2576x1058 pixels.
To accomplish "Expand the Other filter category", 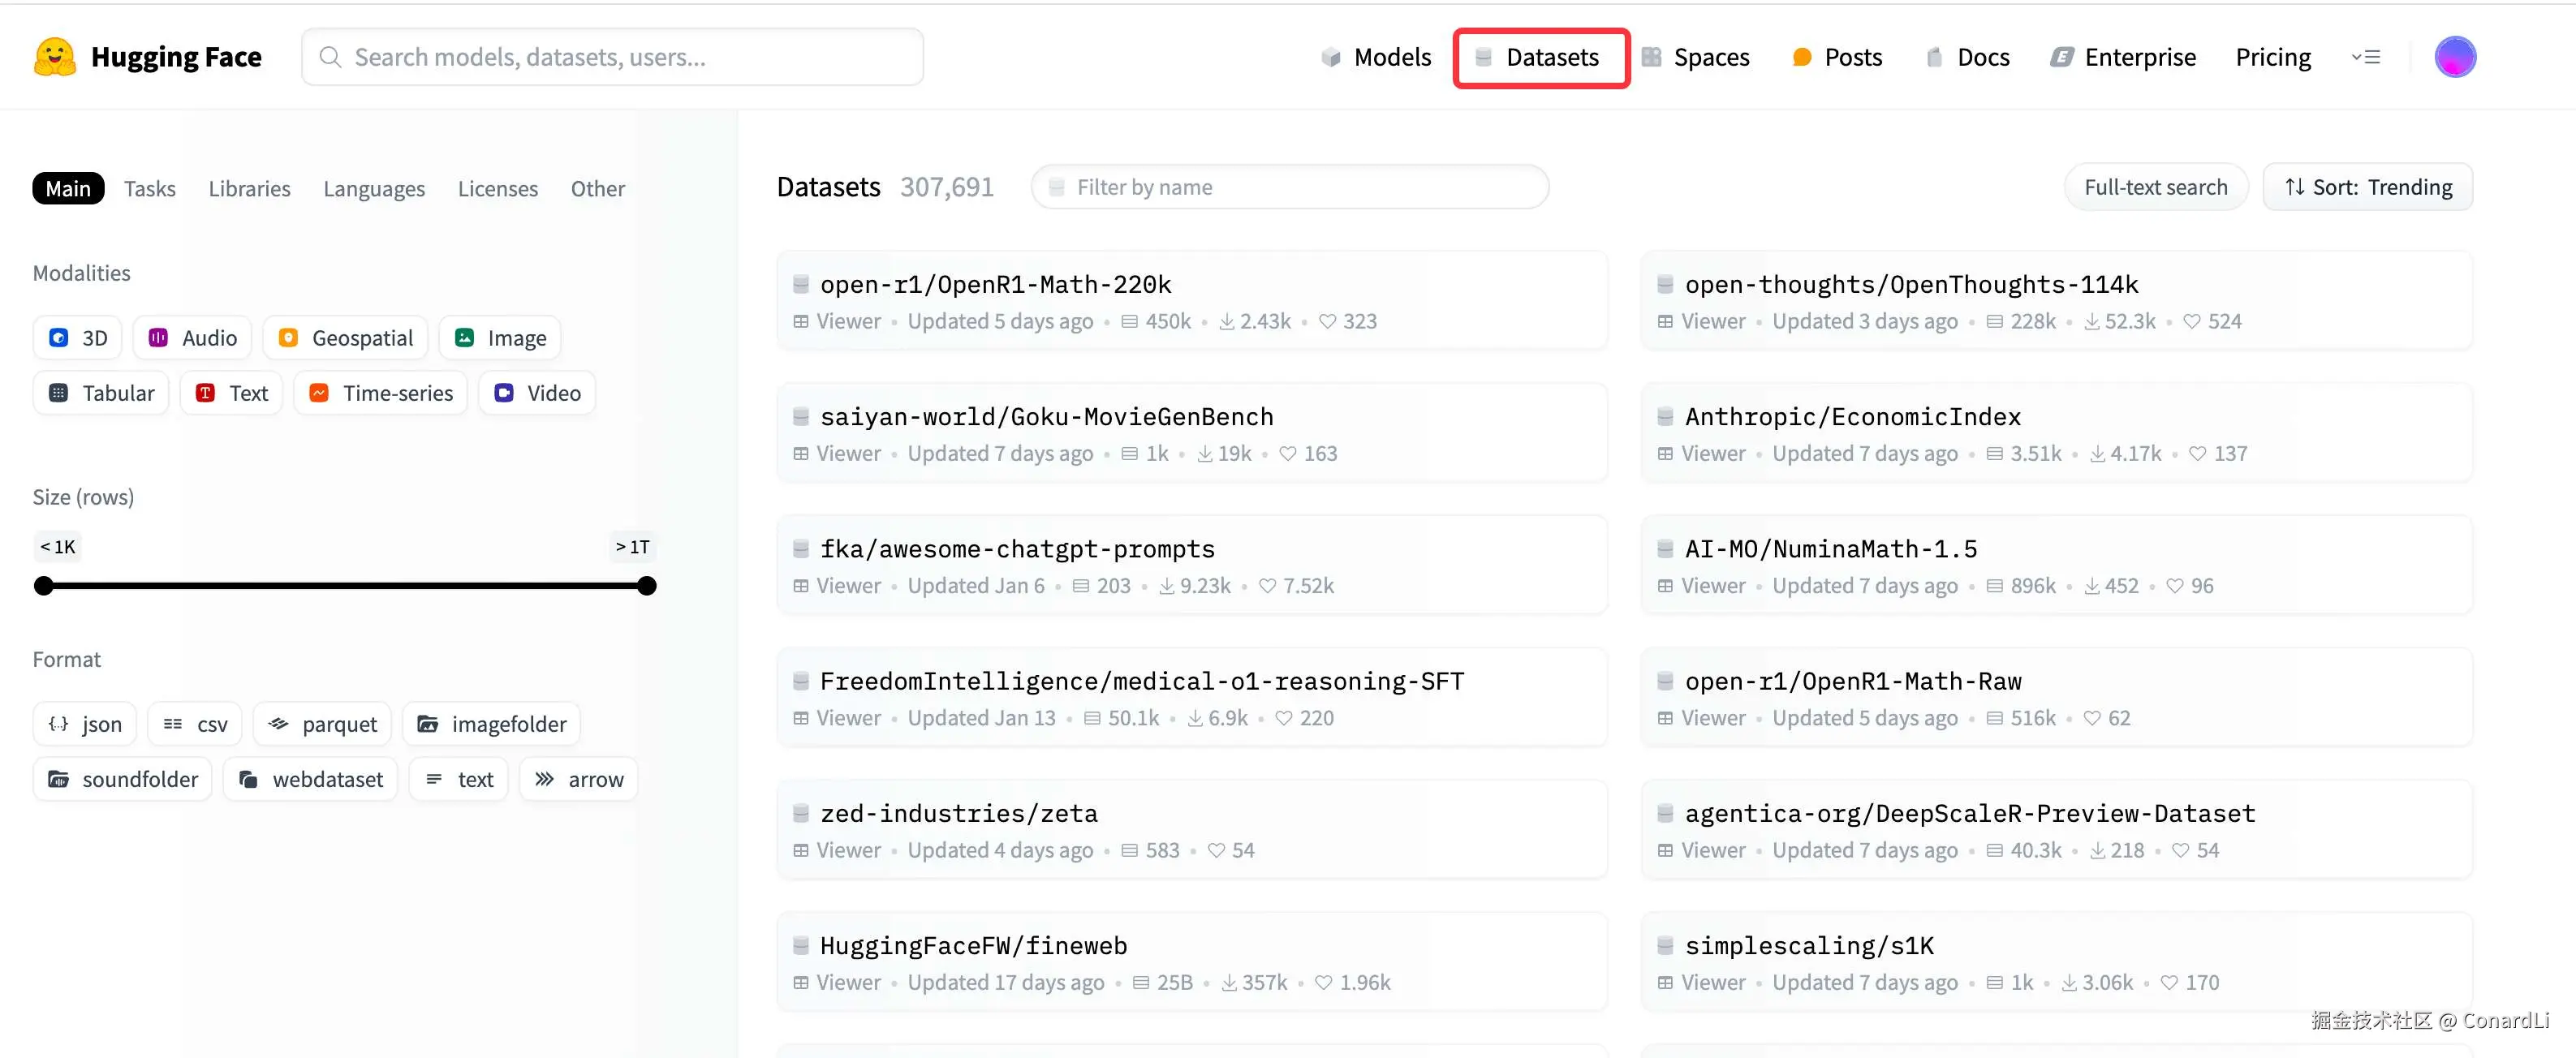I will [597, 188].
